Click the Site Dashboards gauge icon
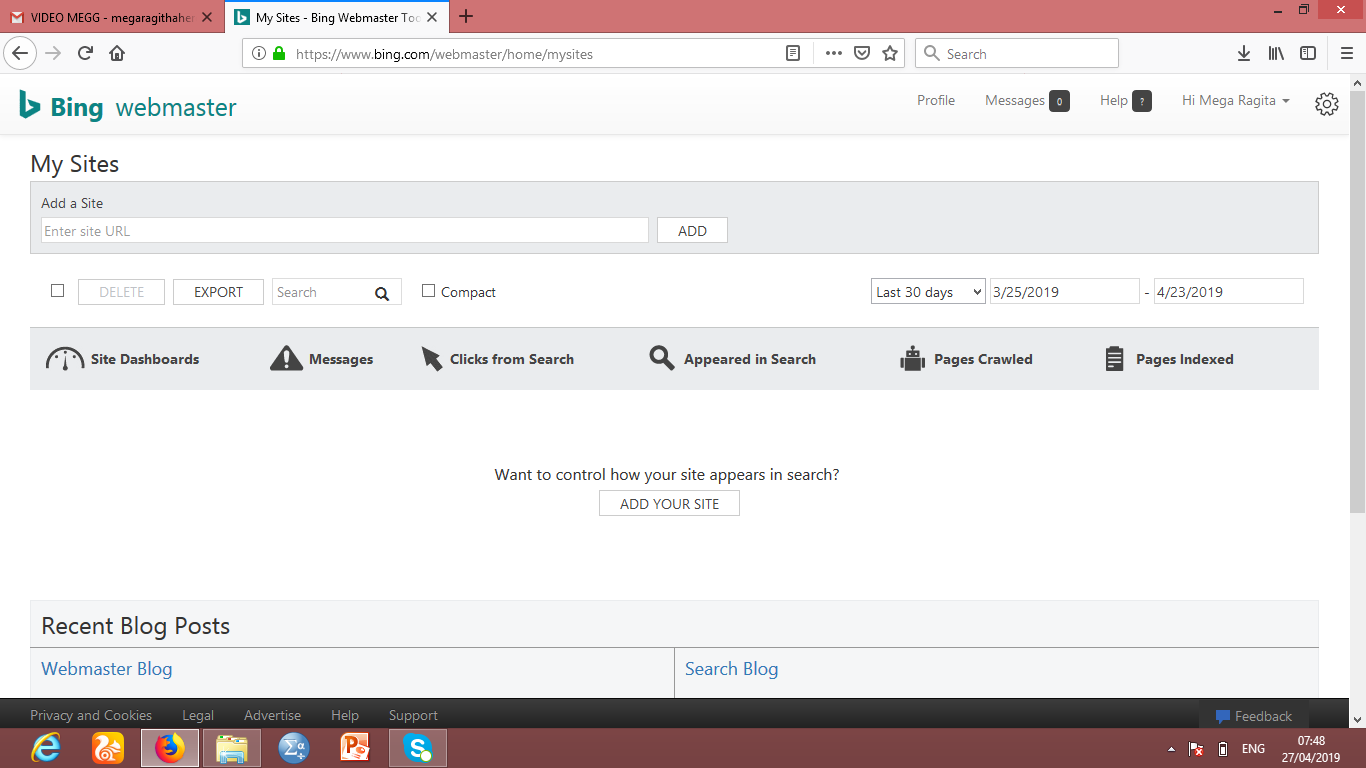The width and height of the screenshot is (1366, 768). point(65,359)
